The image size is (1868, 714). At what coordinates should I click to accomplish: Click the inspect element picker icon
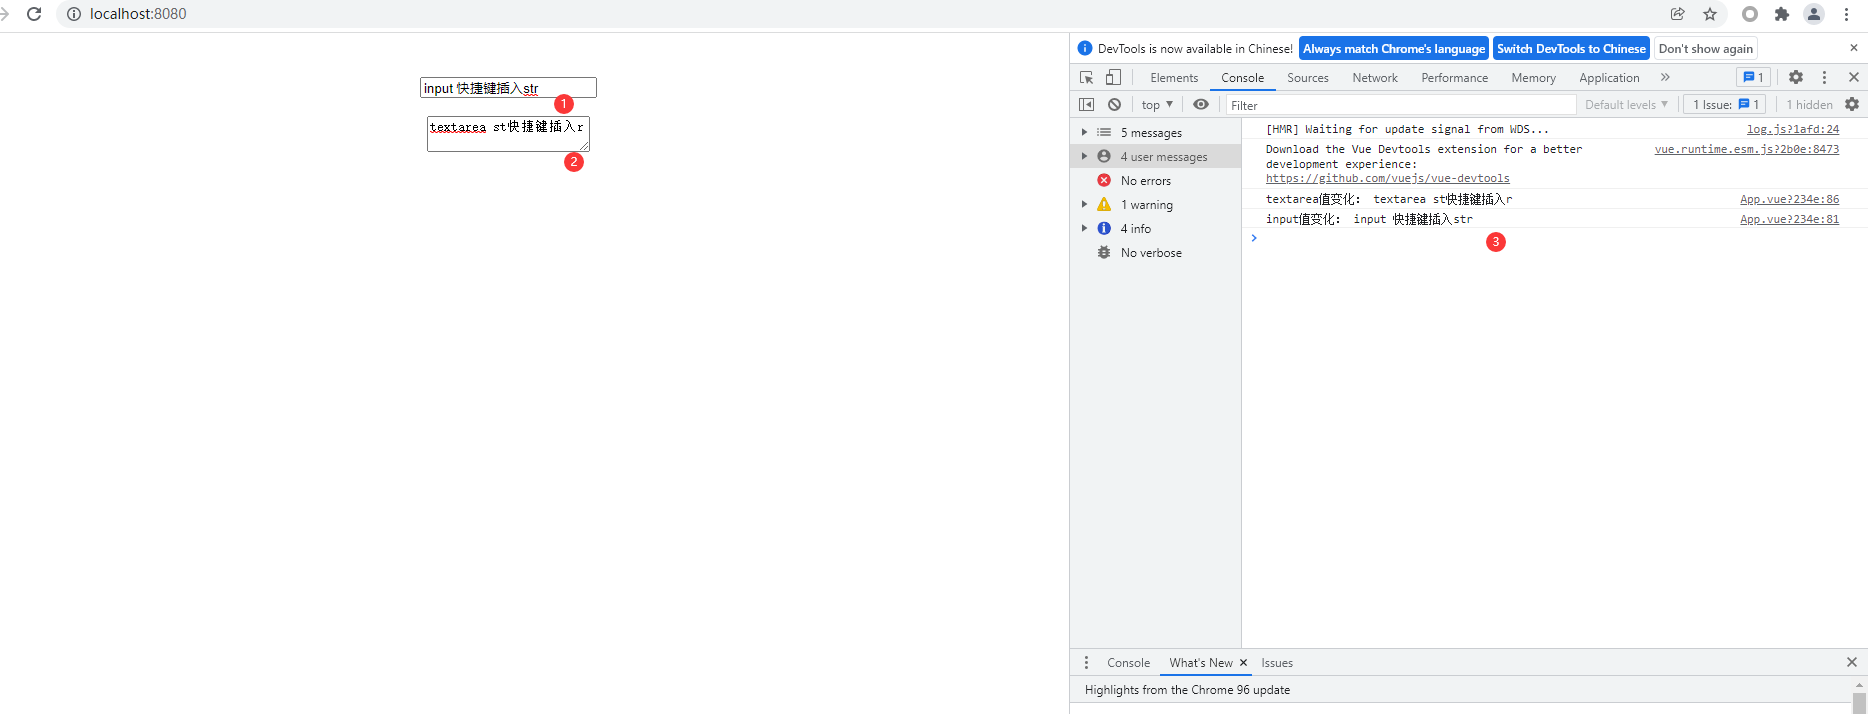coord(1087,77)
